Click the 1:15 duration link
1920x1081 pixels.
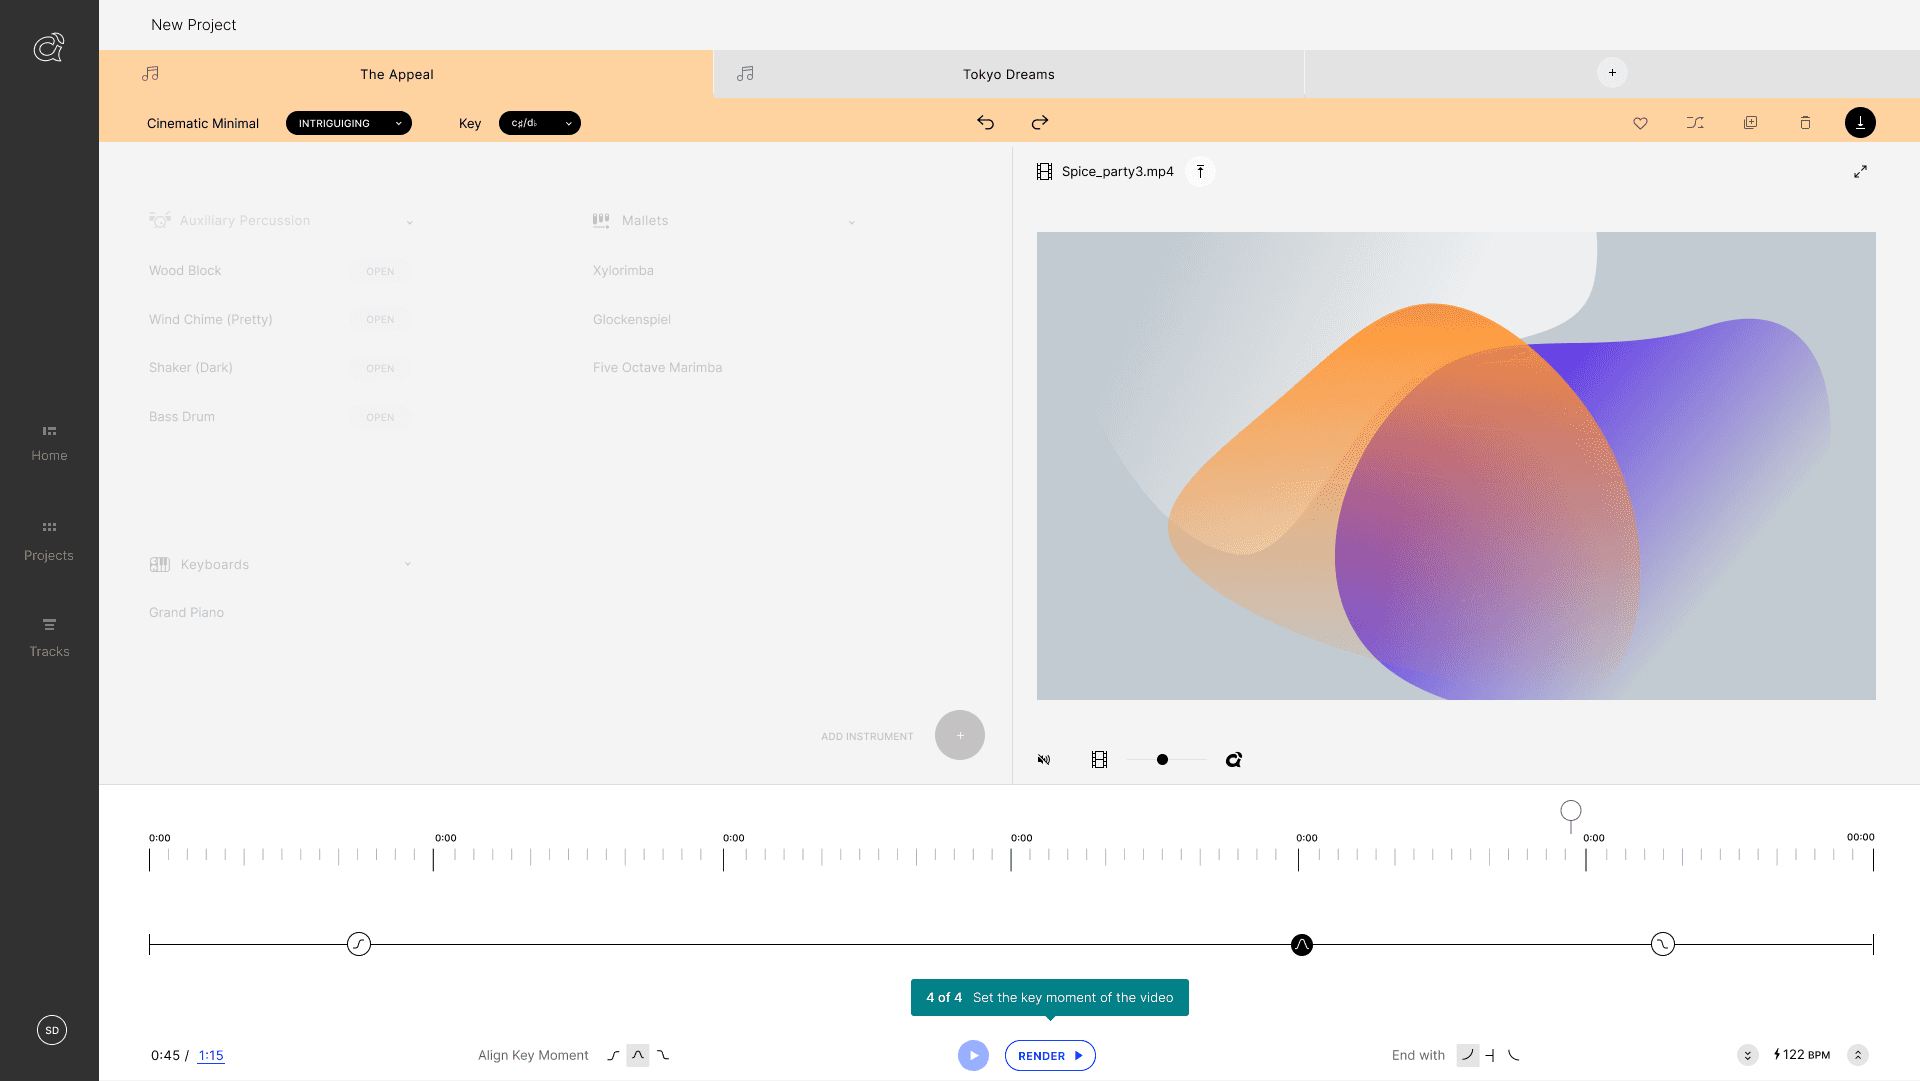pyautogui.click(x=211, y=1055)
